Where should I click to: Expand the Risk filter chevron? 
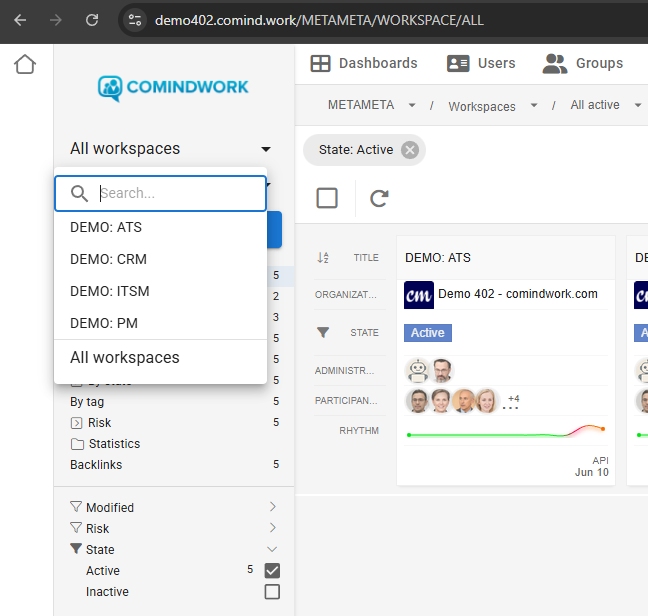pos(272,528)
